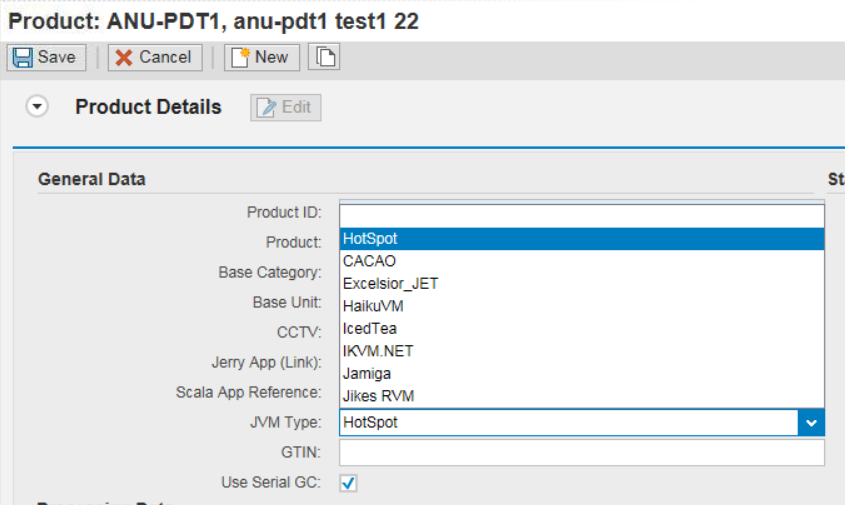
Task: Collapse the Product Details section arrow
Action: [x=38, y=107]
